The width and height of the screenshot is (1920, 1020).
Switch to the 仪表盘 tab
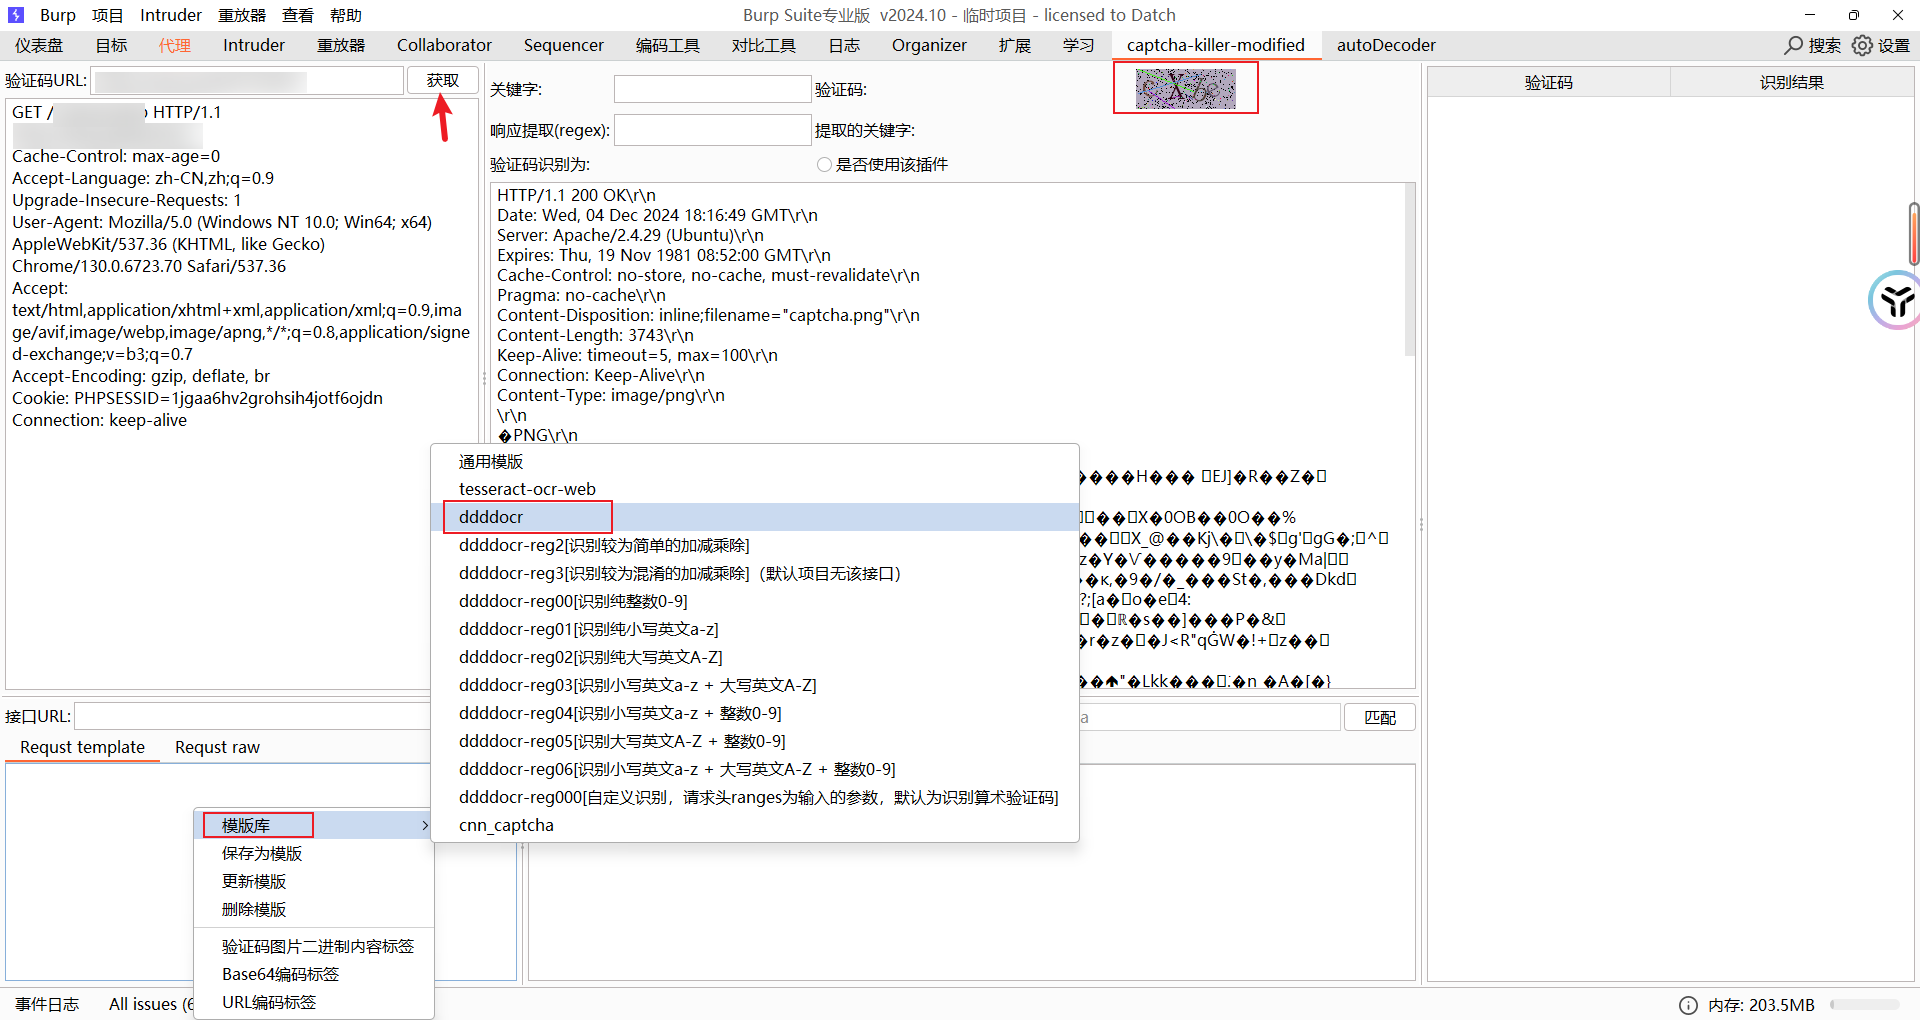tap(39, 45)
